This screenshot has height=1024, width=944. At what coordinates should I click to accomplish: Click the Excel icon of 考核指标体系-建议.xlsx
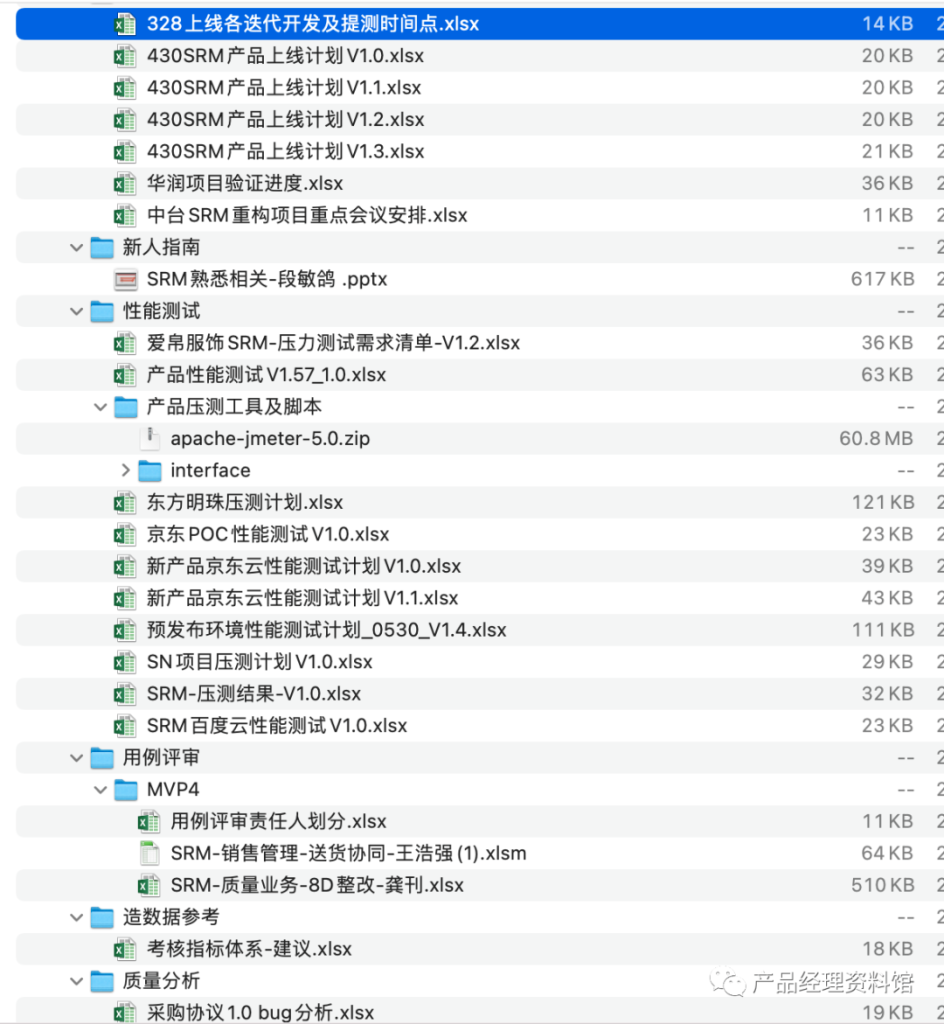(x=125, y=949)
